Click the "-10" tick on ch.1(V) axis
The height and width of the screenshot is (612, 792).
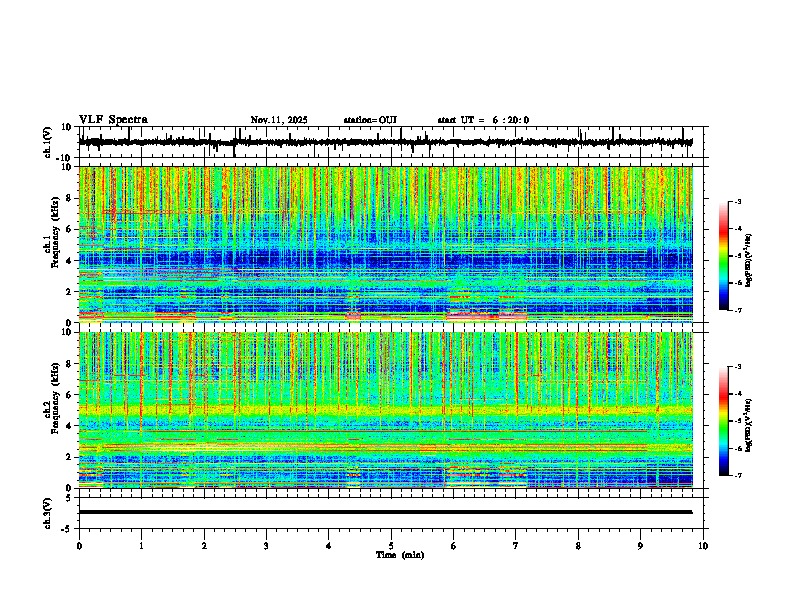click(x=64, y=158)
